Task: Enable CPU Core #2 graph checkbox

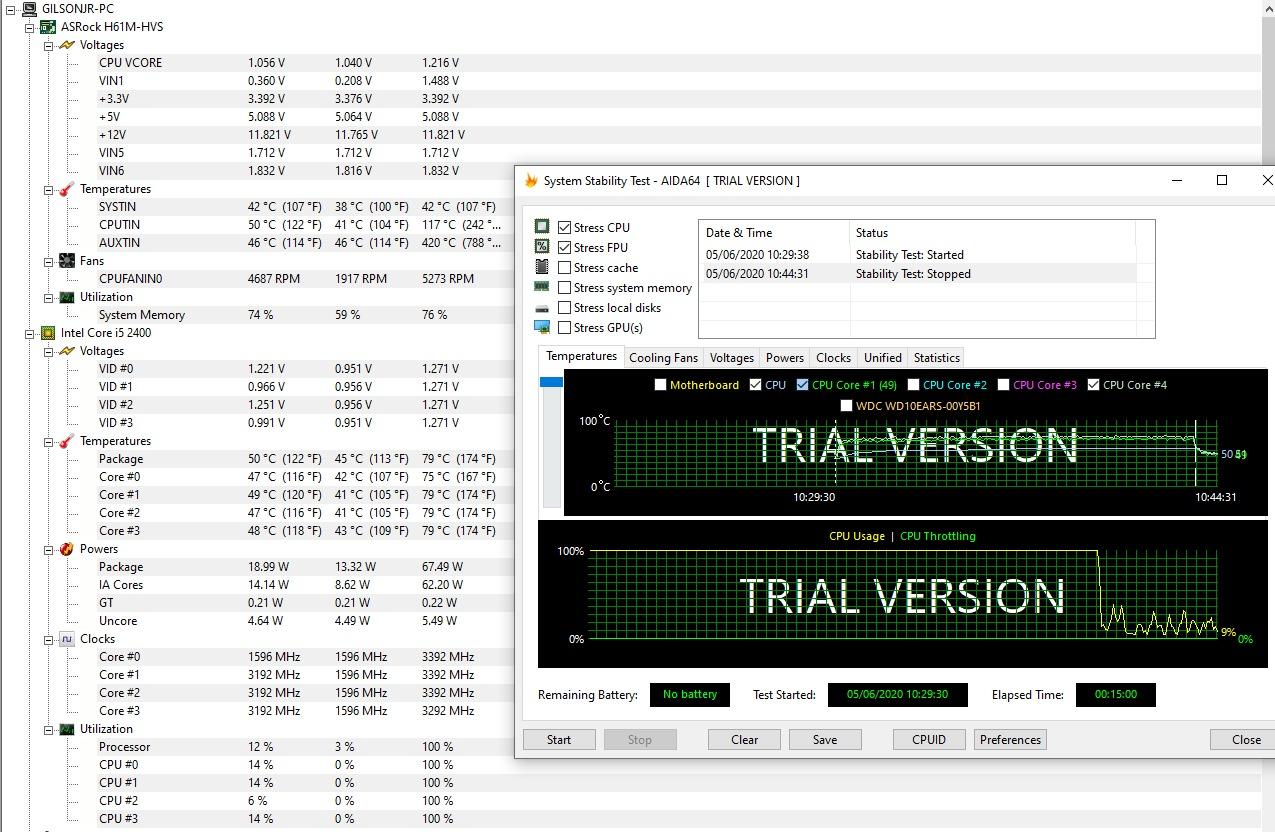Action: pyautogui.click(x=913, y=385)
